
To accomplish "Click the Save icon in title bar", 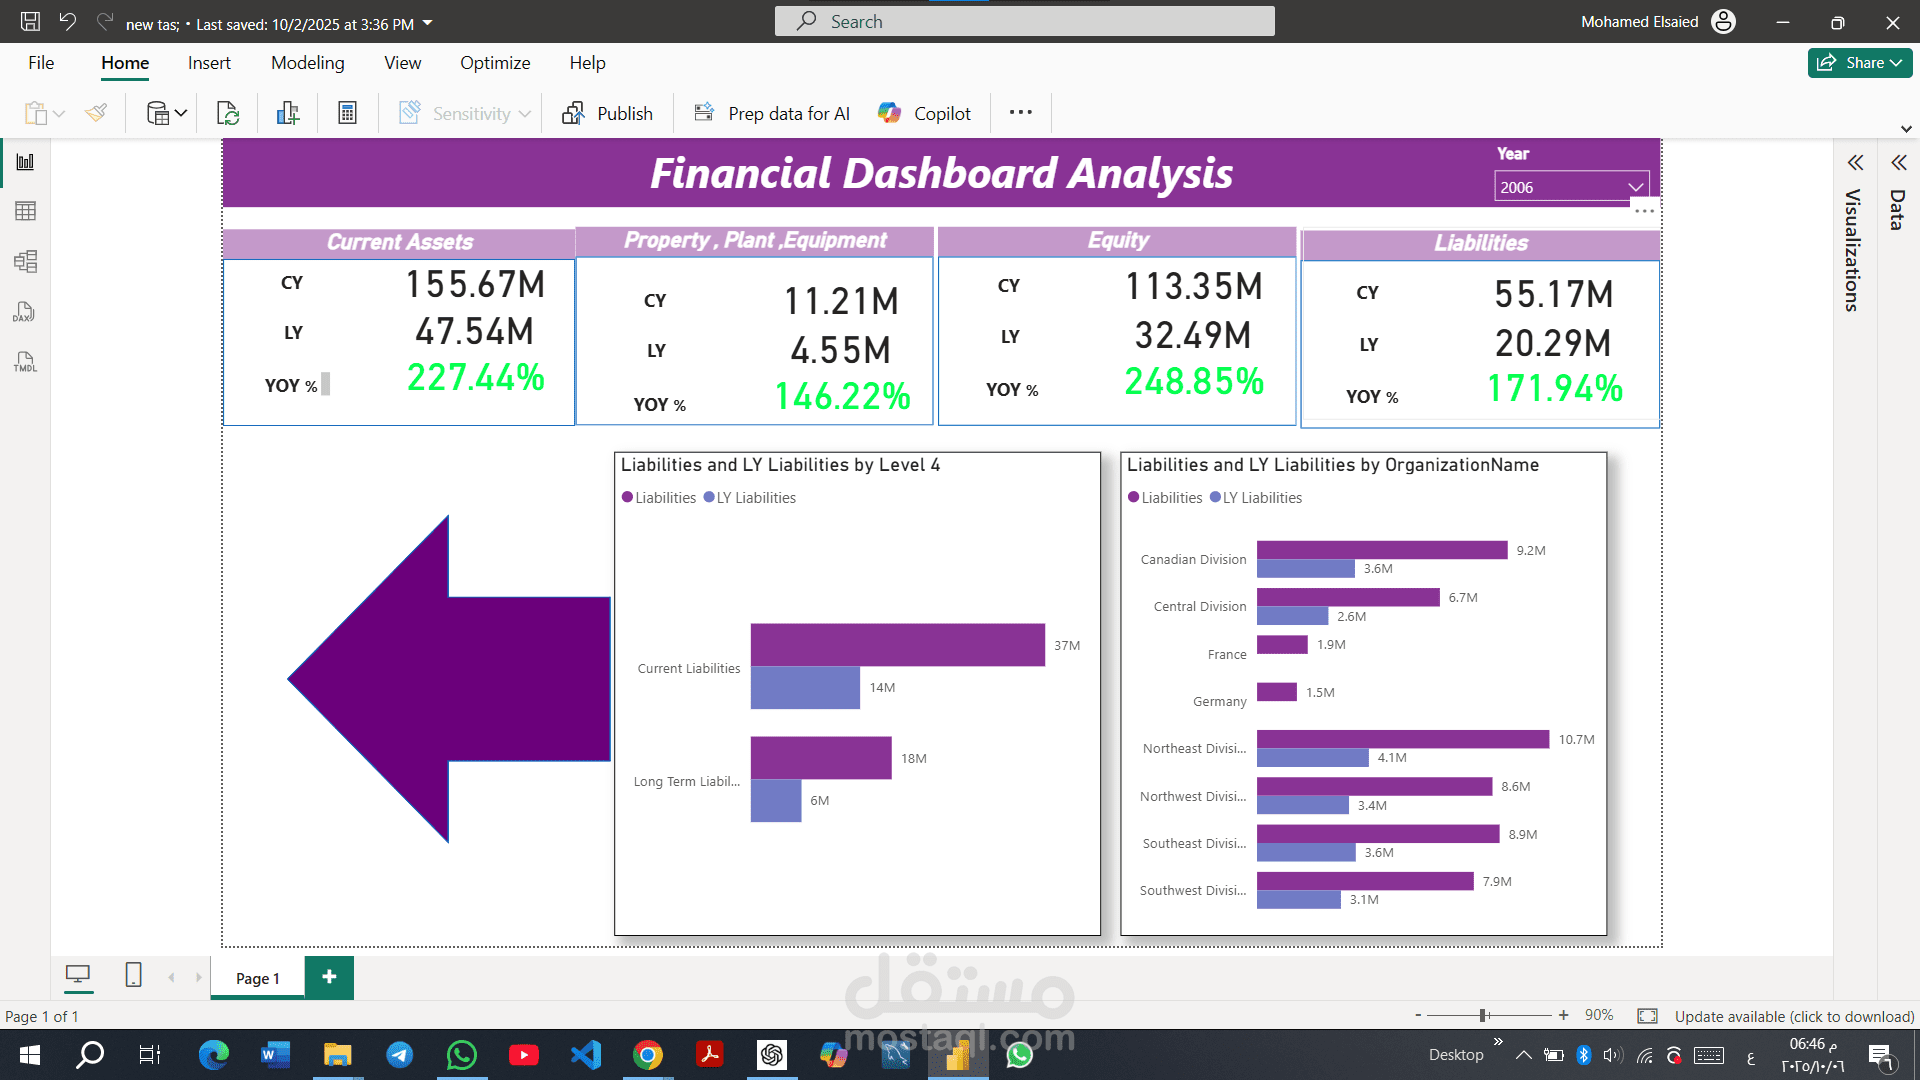I will (30, 21).
